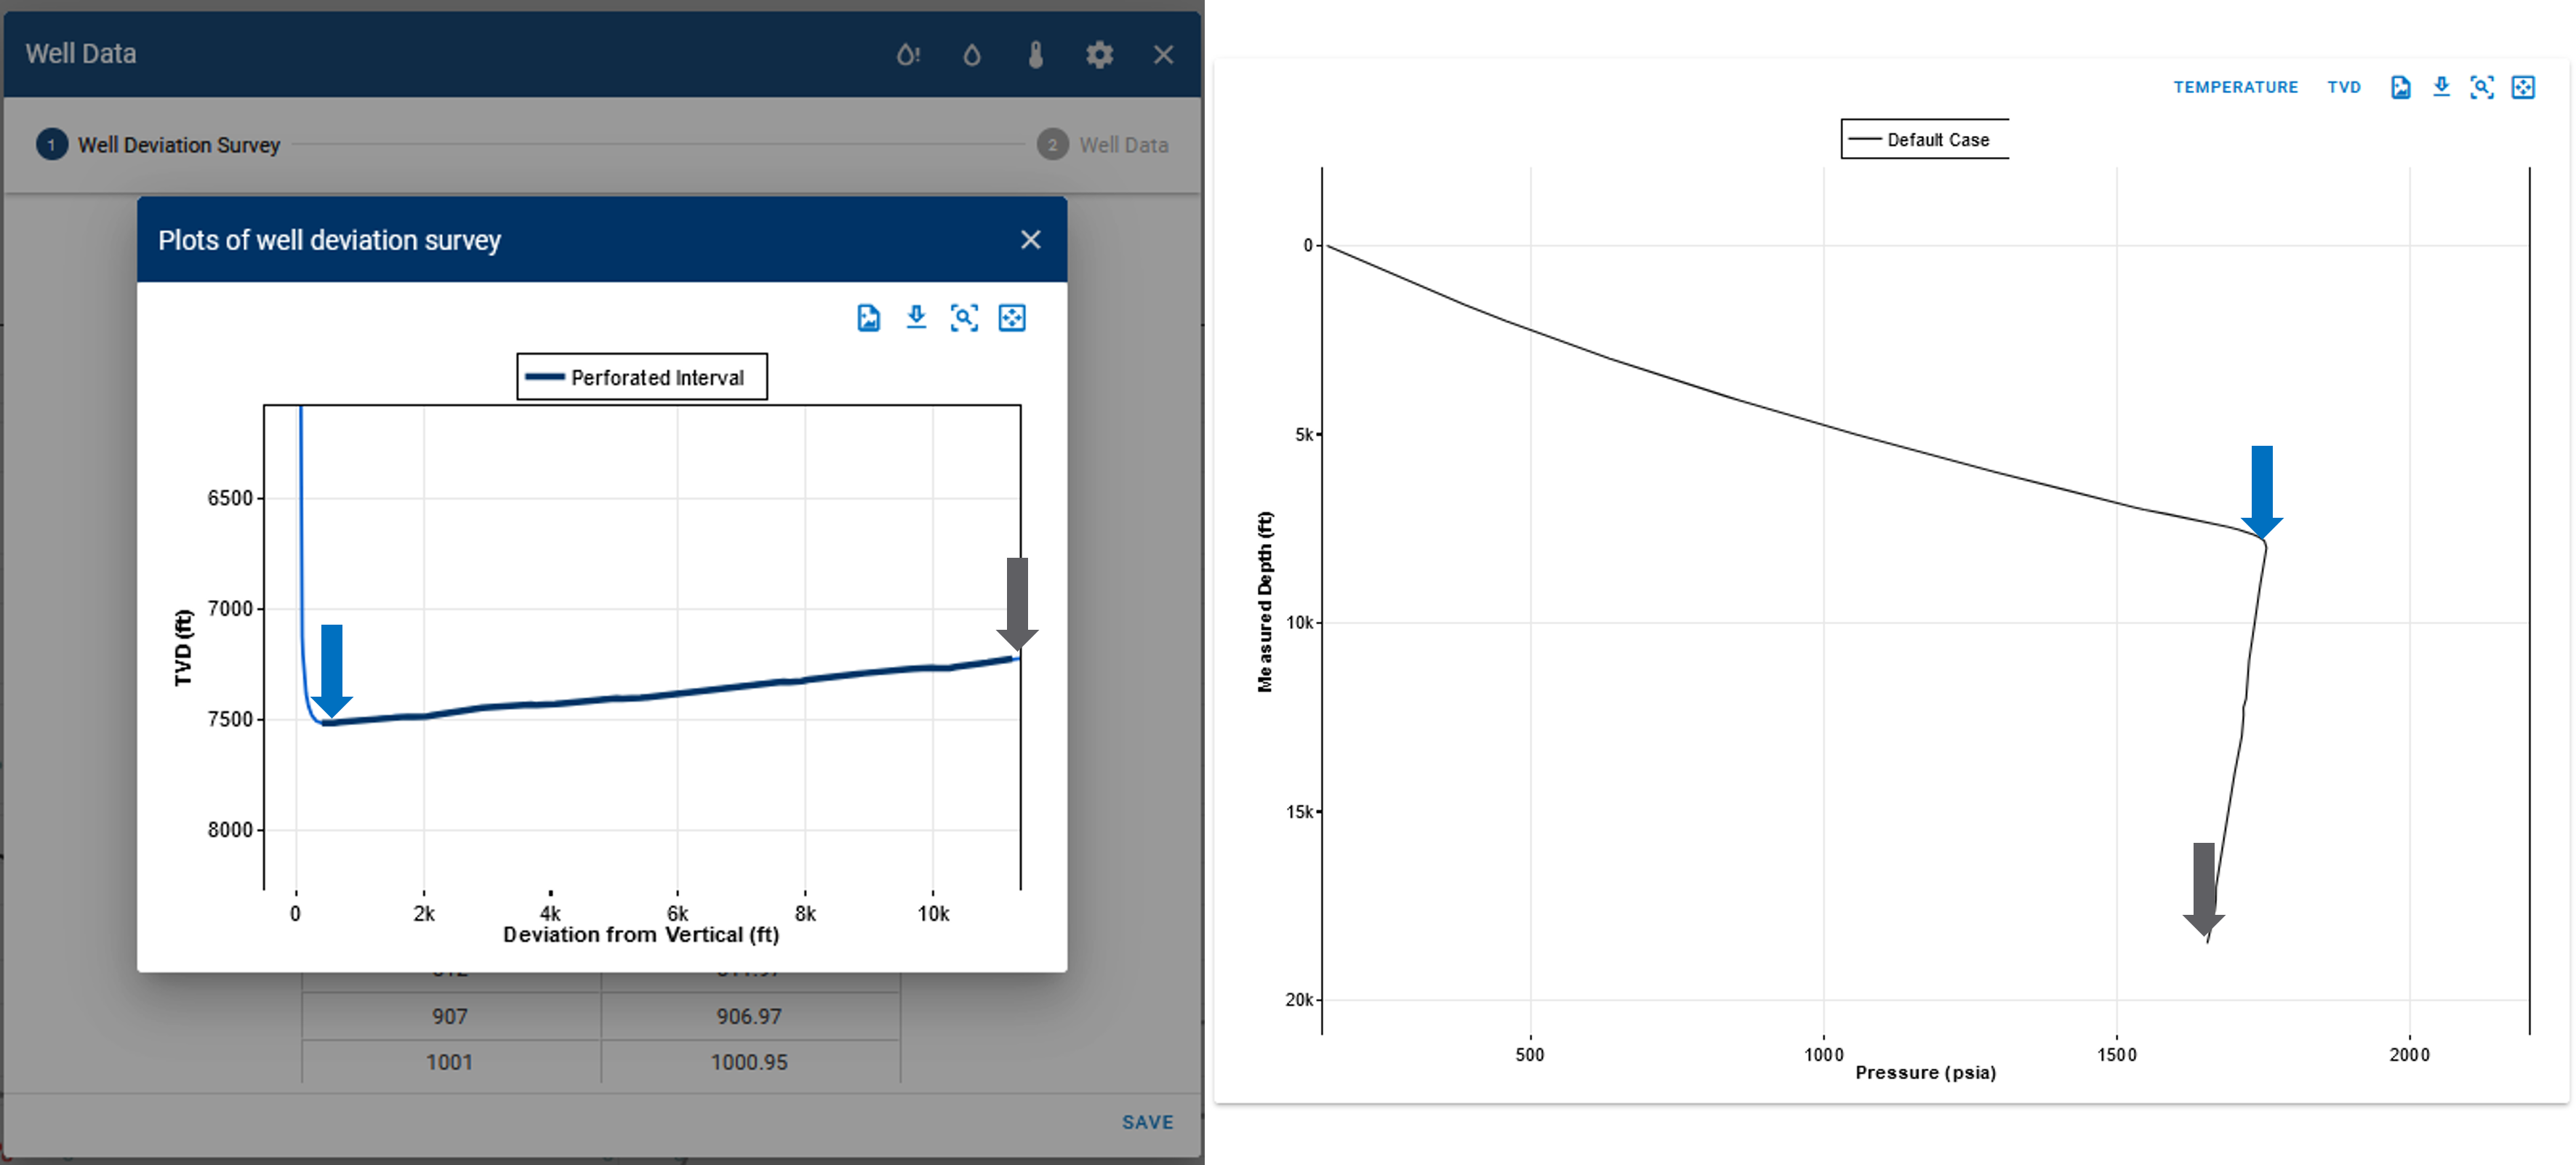This screenshot has height=1165, width=2576.
Task: Select table cell with value 1000.95
Action: coord(749,1062)
